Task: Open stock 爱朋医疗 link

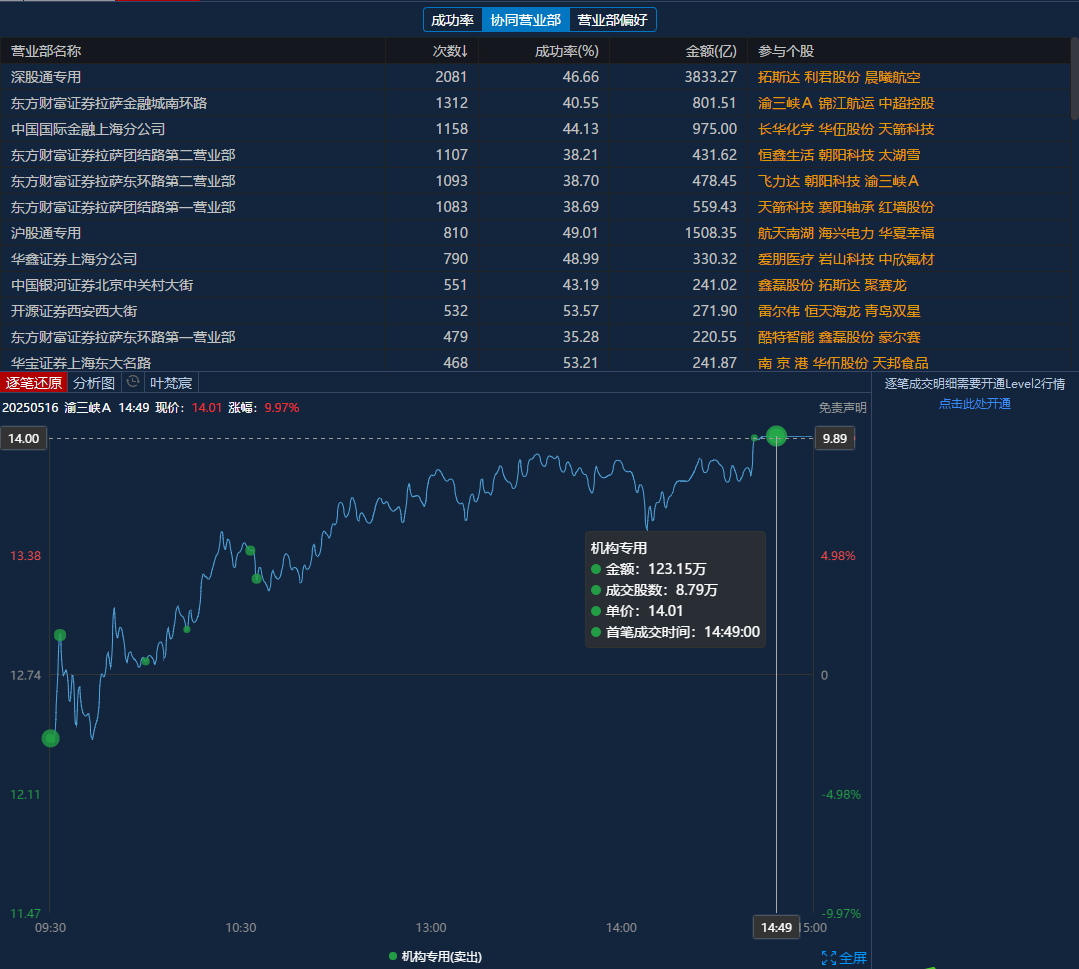Action: pyautogui.click(x=786, y=259)
